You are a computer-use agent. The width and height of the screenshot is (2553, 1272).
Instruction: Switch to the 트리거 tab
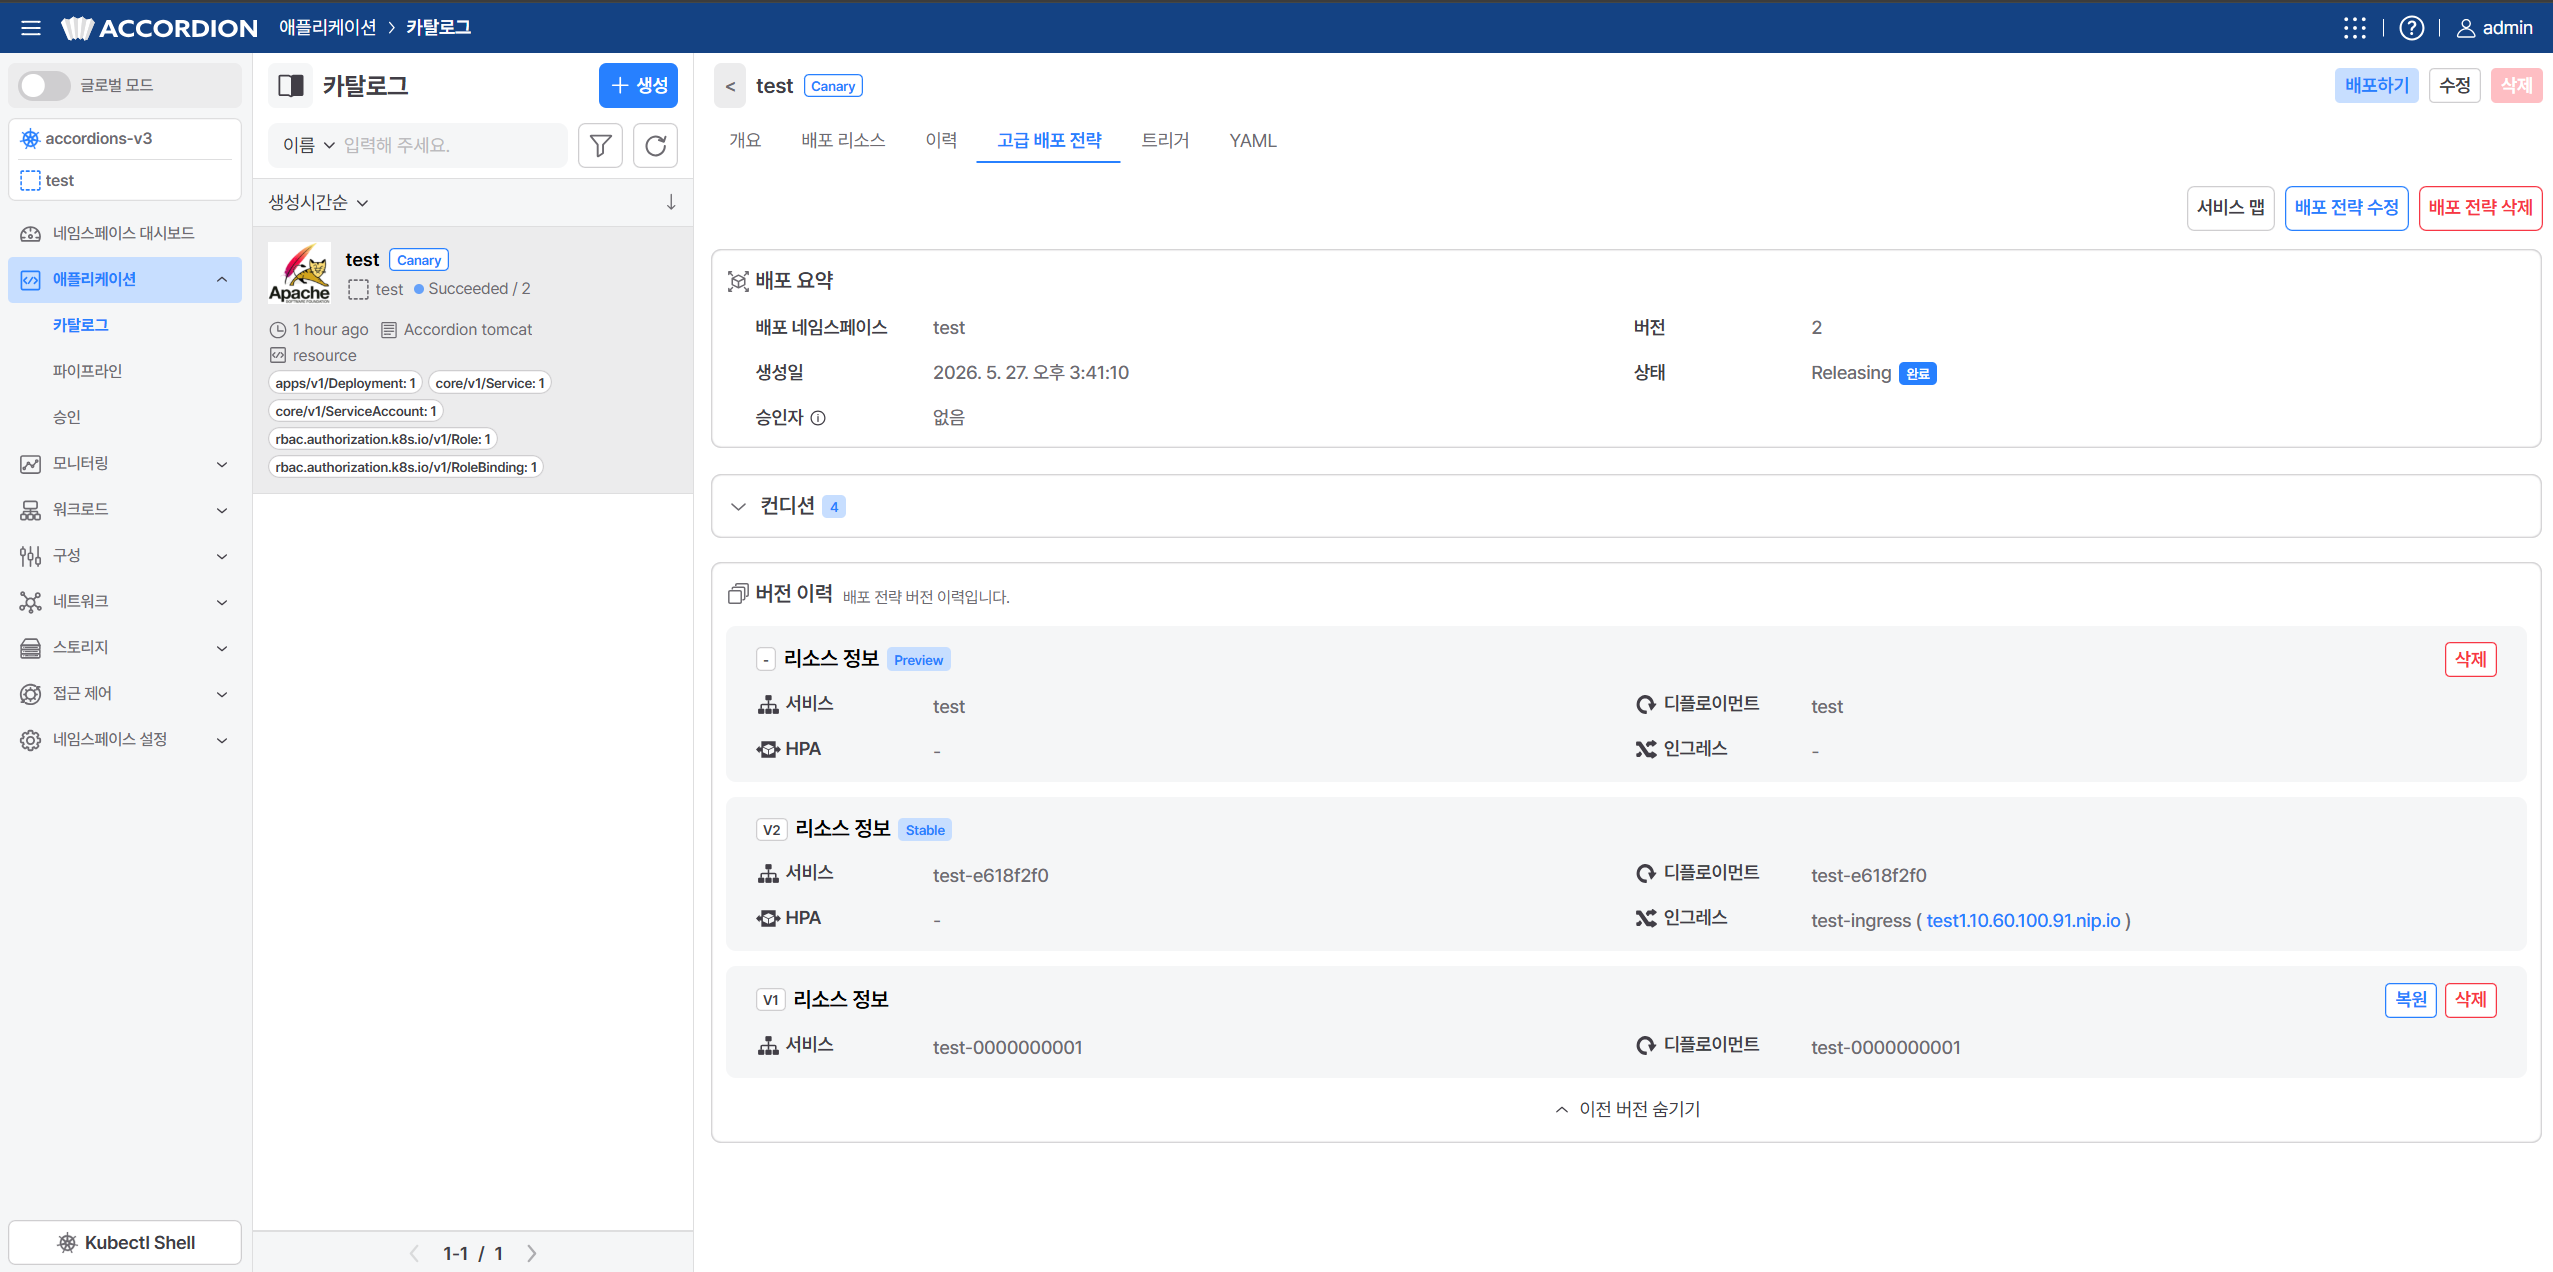point(1165,140)
